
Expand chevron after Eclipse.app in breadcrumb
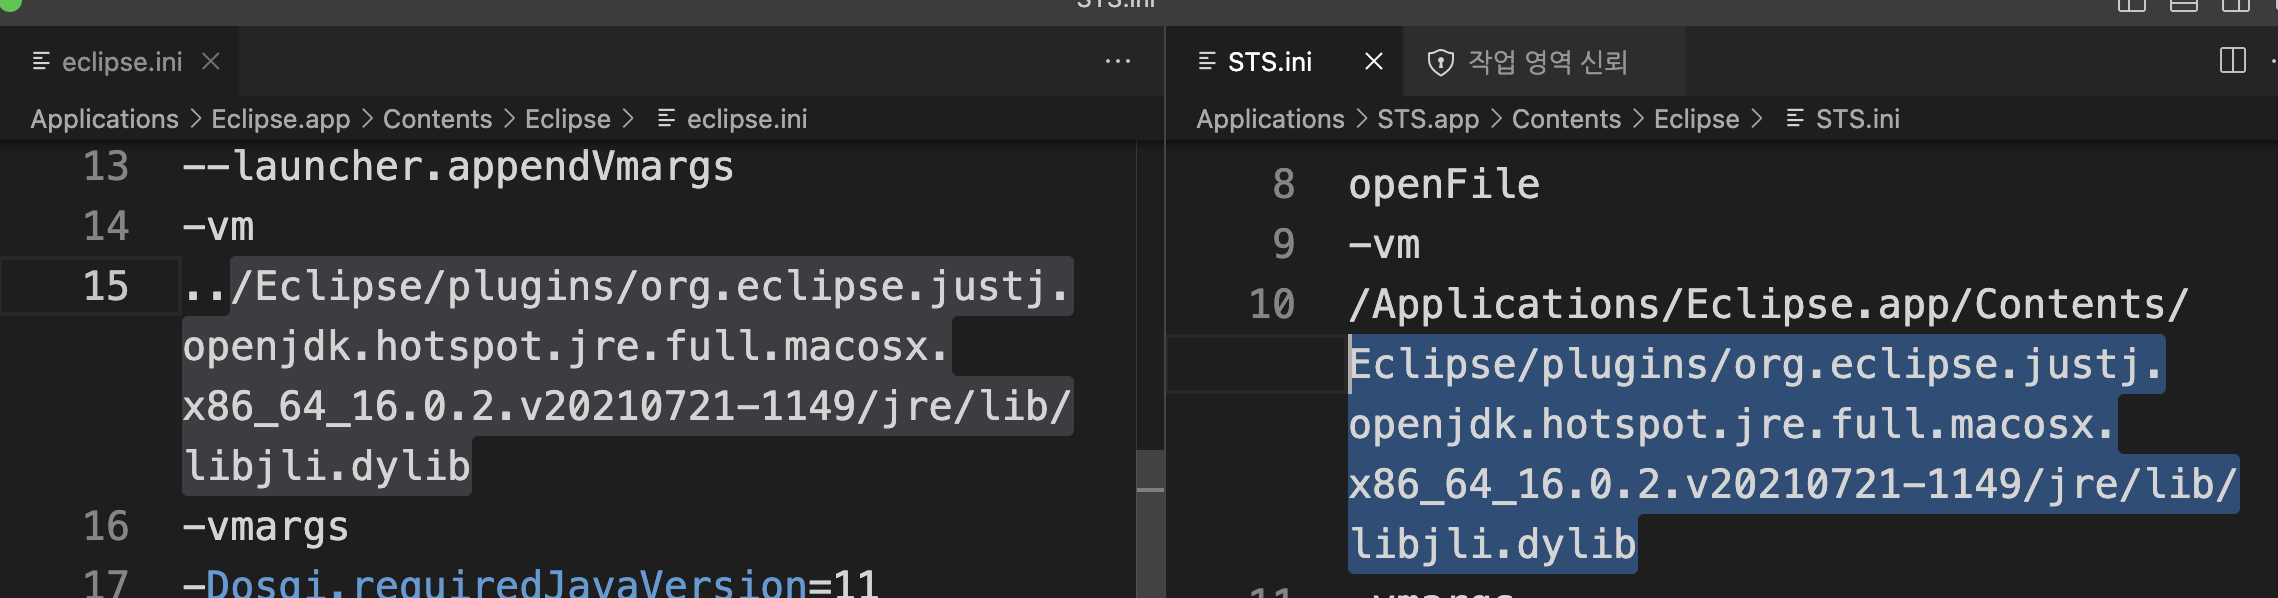click(x=367, y=119)
